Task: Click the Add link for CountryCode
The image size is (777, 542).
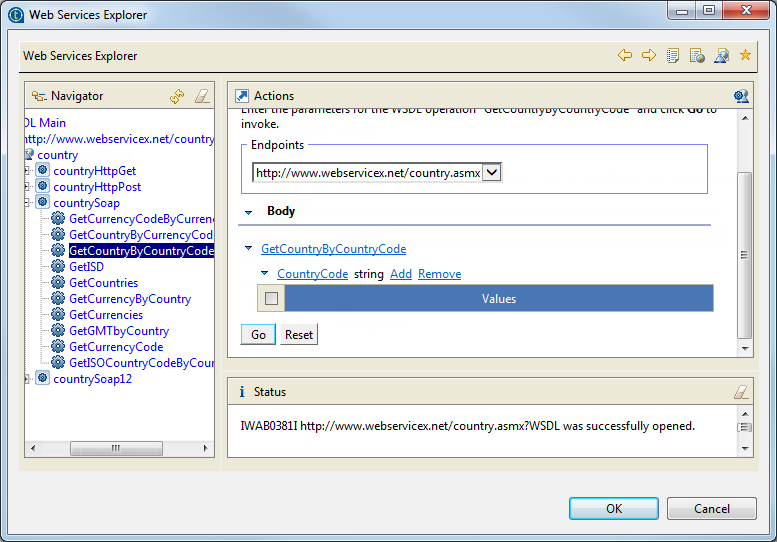Action: (400, 274)
